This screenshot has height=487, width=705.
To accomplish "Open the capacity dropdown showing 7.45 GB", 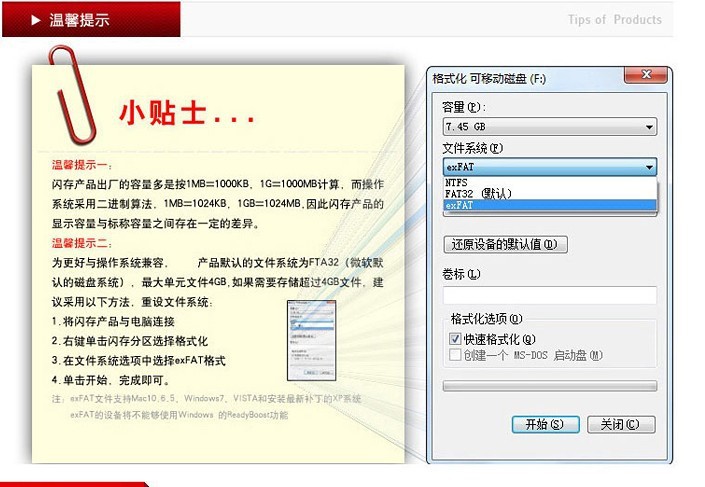I will pyautogui.click(x=549, y=127).
